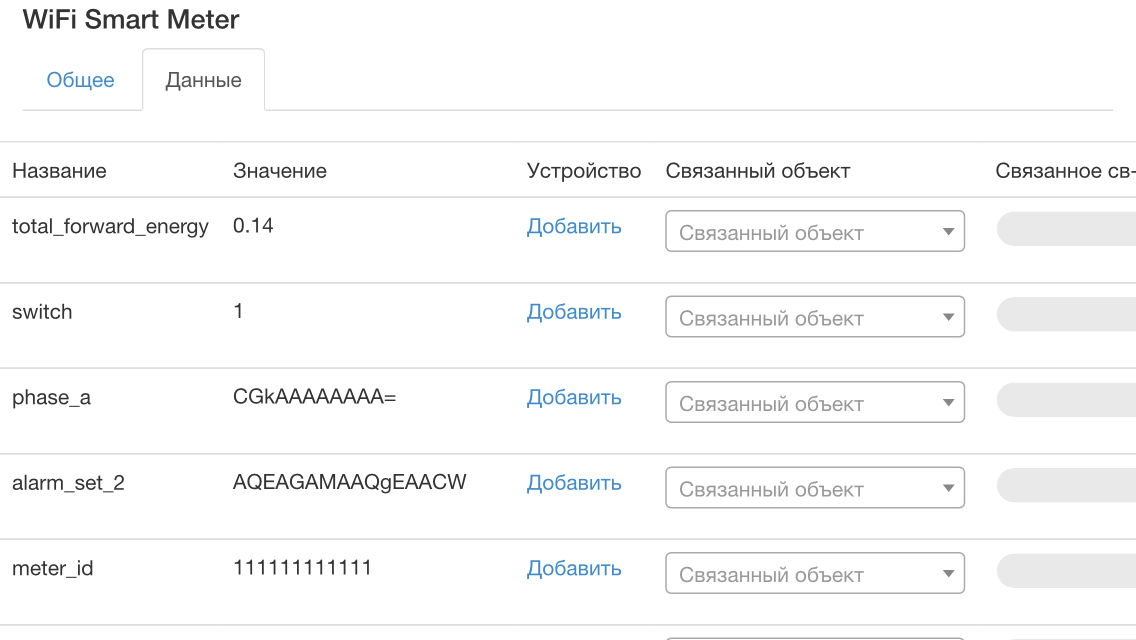The image size is (1136, 640).
Task: Expand Связанный объект dropdown in meter_id row
Action: [814, 573]
